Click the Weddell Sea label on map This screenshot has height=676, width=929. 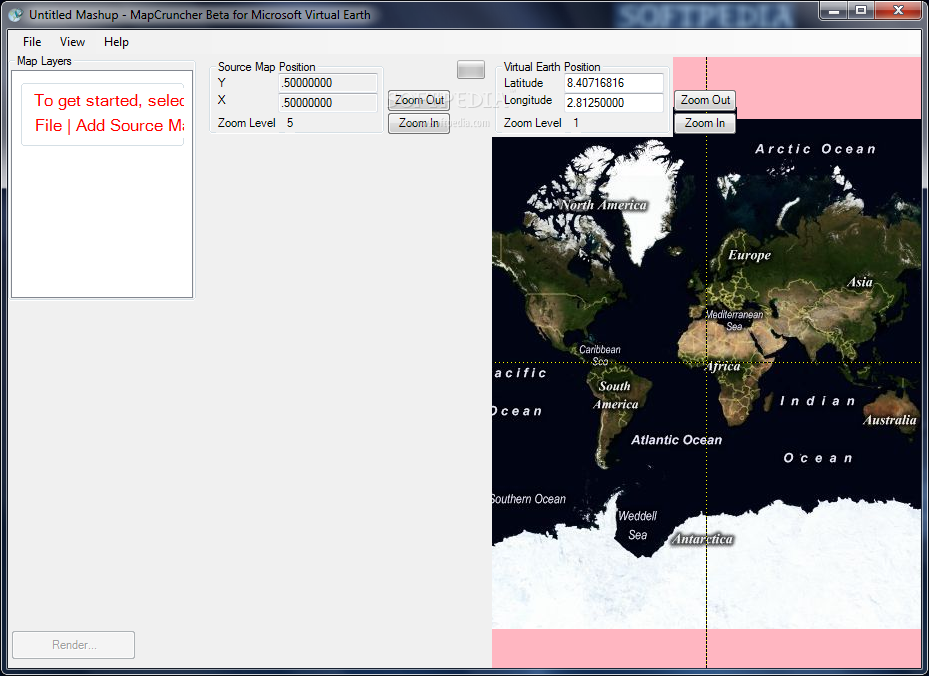(638, 526)
